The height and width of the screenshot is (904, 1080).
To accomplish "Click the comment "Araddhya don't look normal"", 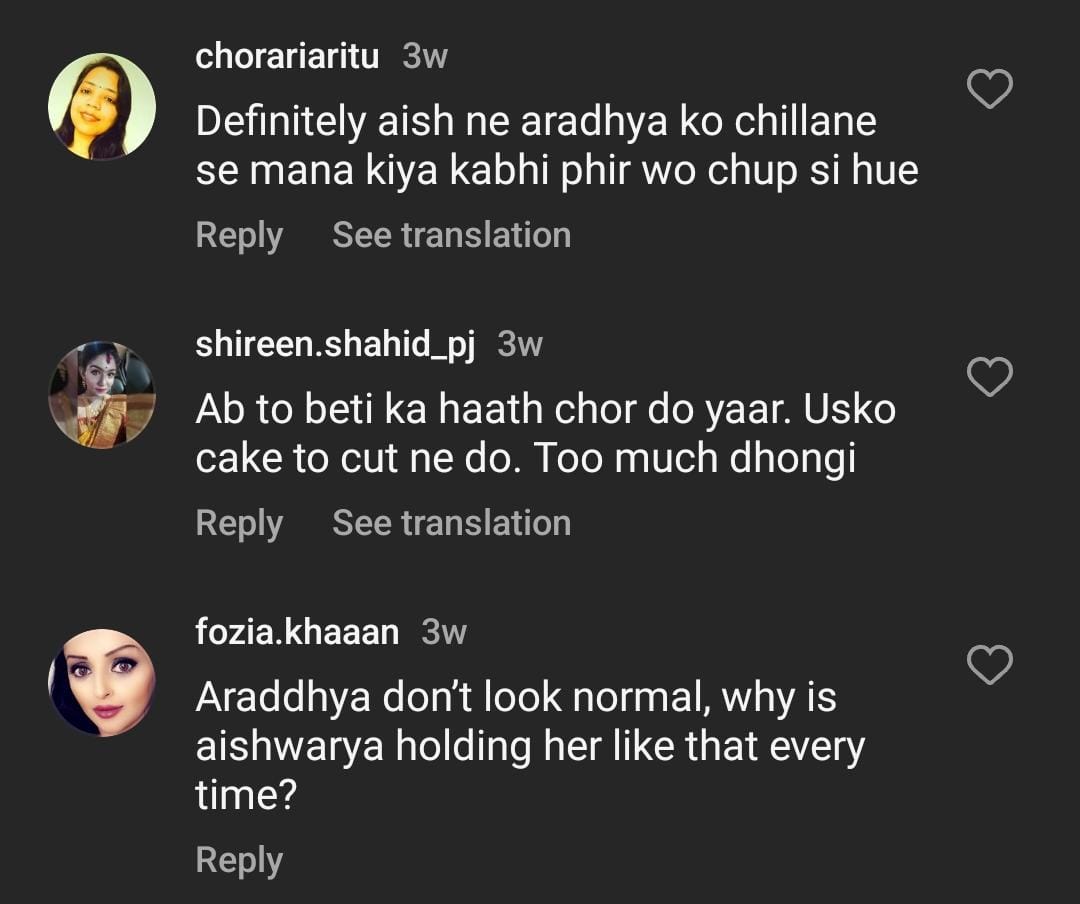I will coord(530,746).
